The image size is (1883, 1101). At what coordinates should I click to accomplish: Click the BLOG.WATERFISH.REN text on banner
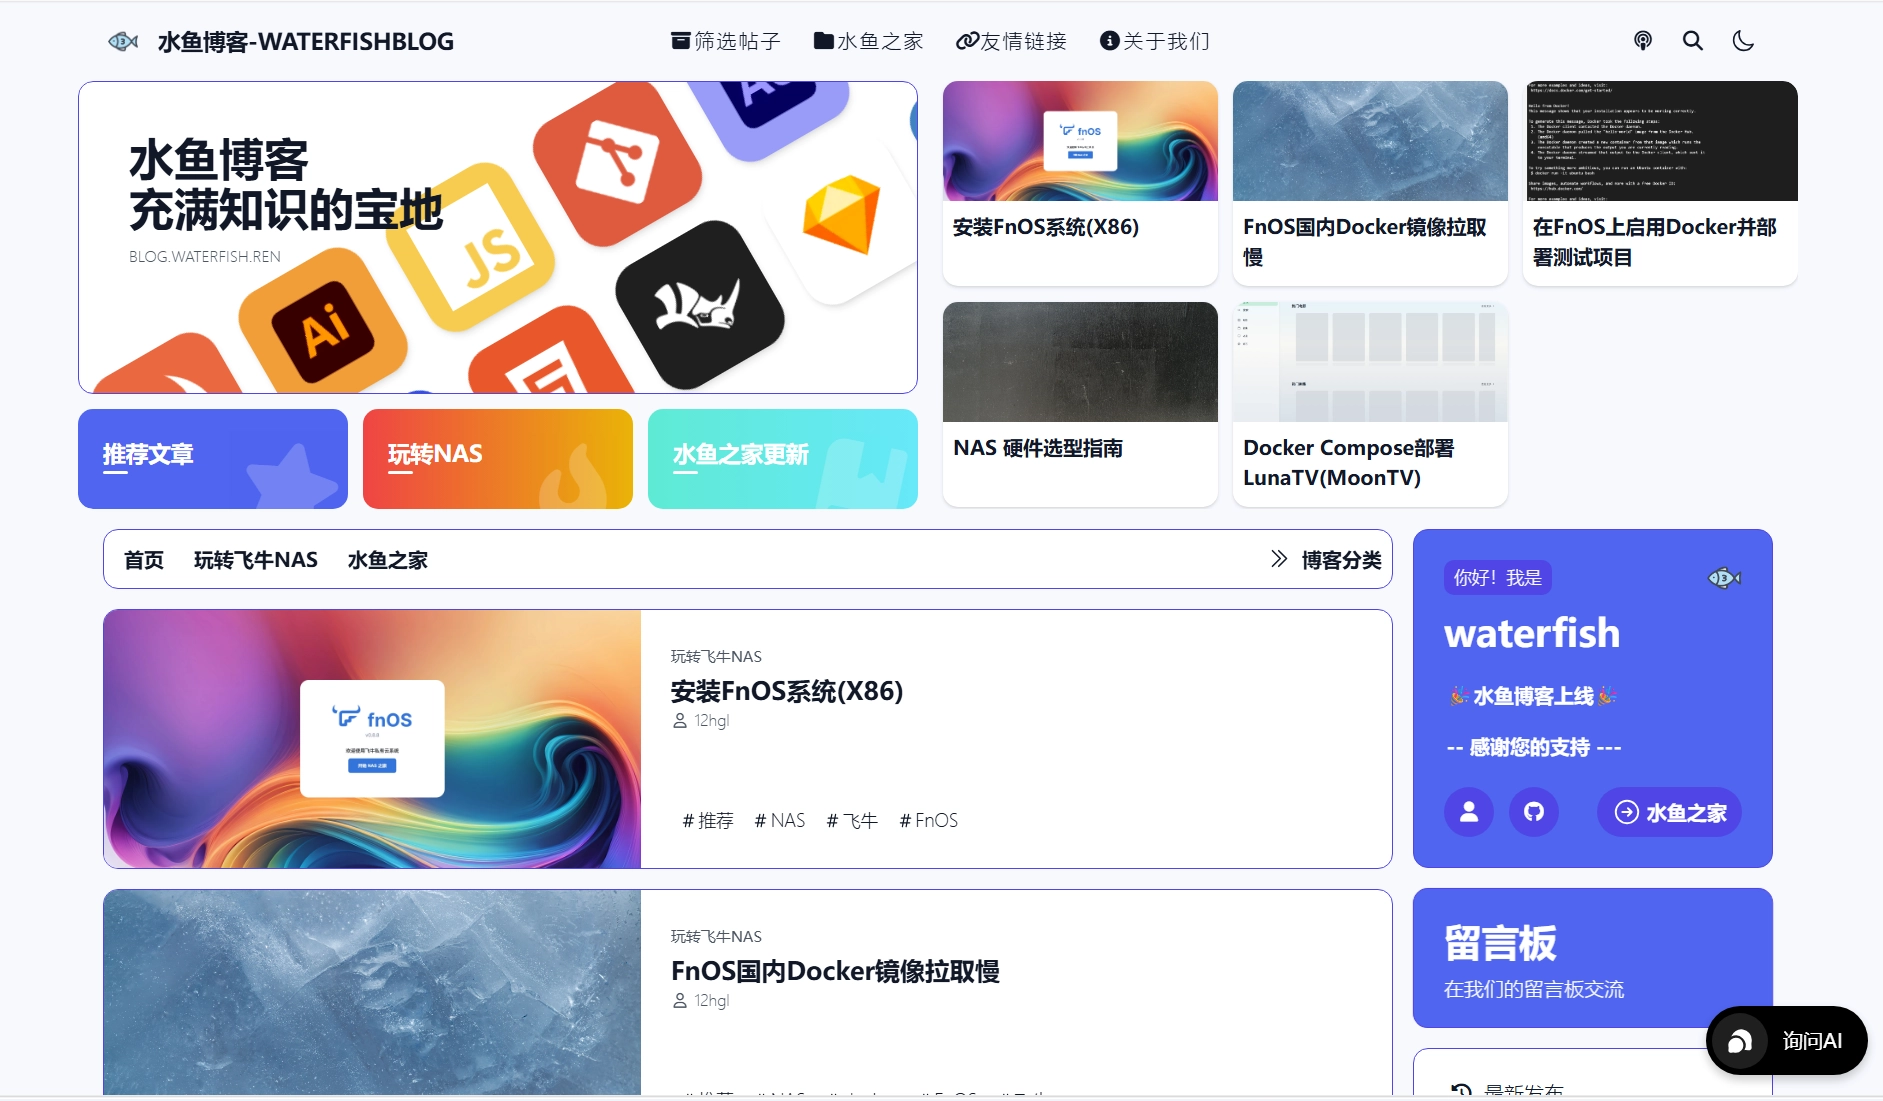click(x=205, y=257)
